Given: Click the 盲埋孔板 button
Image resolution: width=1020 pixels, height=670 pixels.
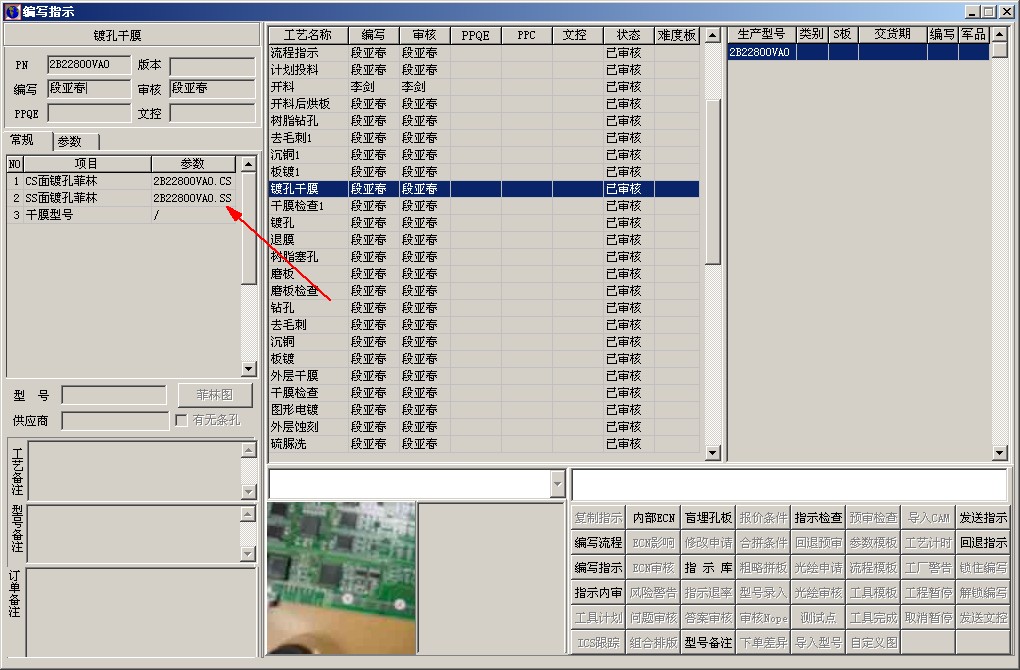Looking at the screenshot, I should pyautogui.click(x=708, y=518).
